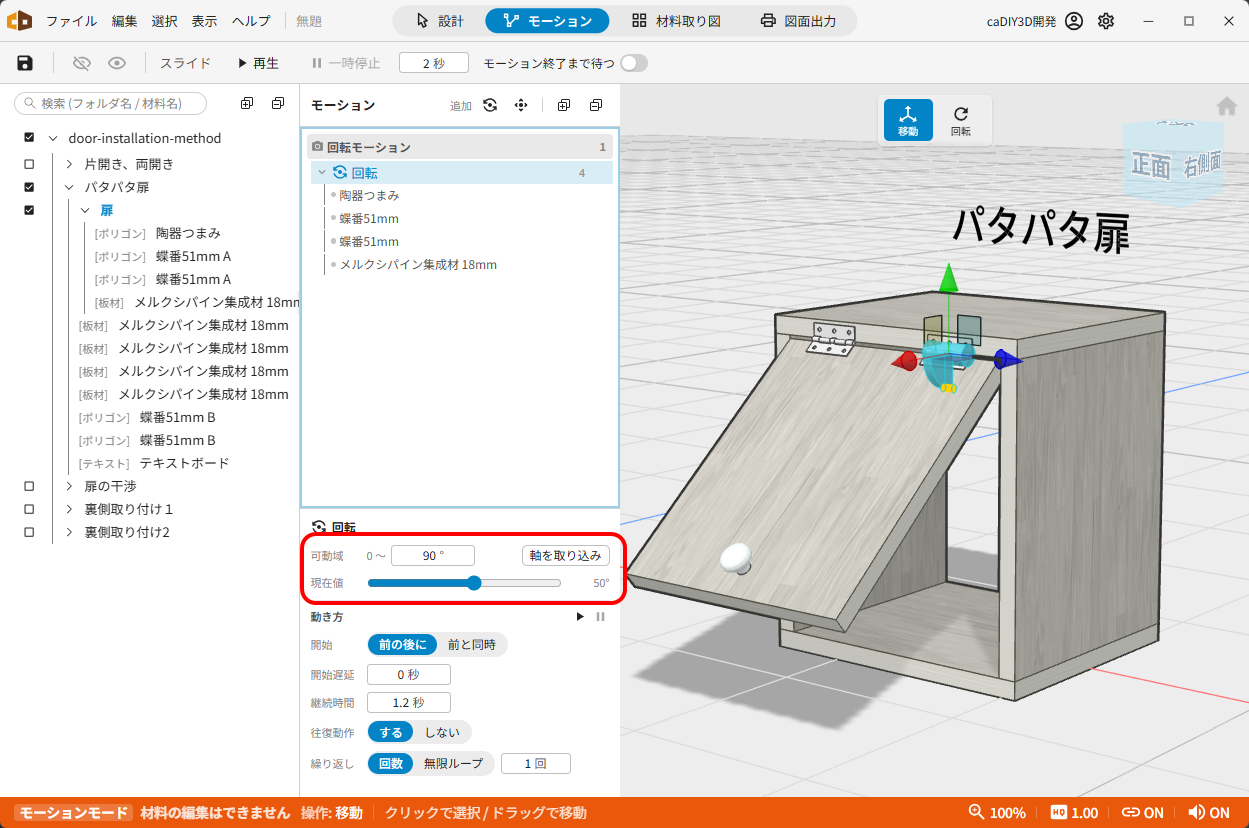
Task: Click the 軸を取り込み button
Action: 566,556
